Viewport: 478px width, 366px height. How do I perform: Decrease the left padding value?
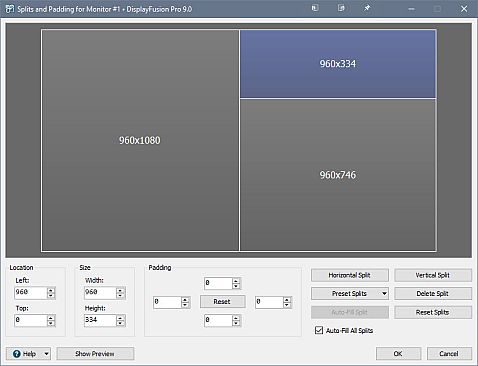pyautogui.click(x=185, y=305)
